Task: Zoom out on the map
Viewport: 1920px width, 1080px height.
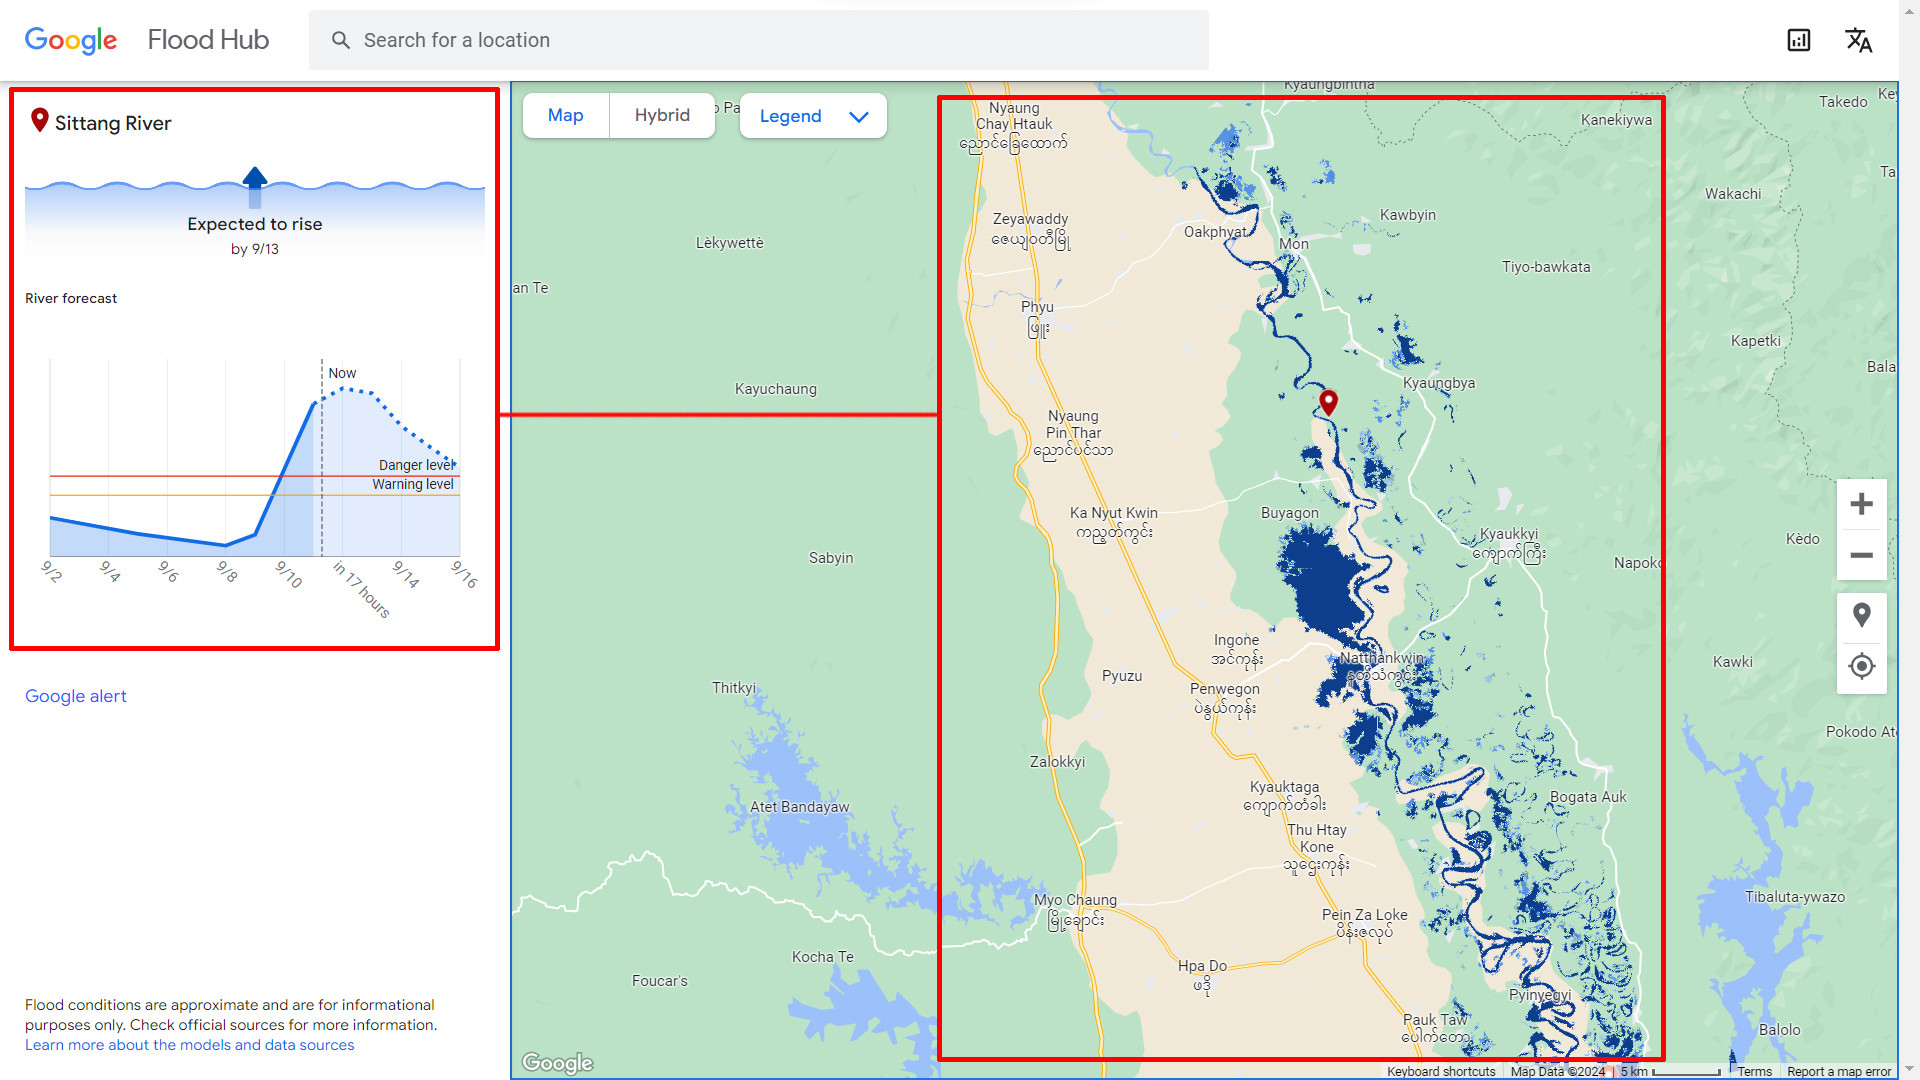Action: [x=1862, y=555]
